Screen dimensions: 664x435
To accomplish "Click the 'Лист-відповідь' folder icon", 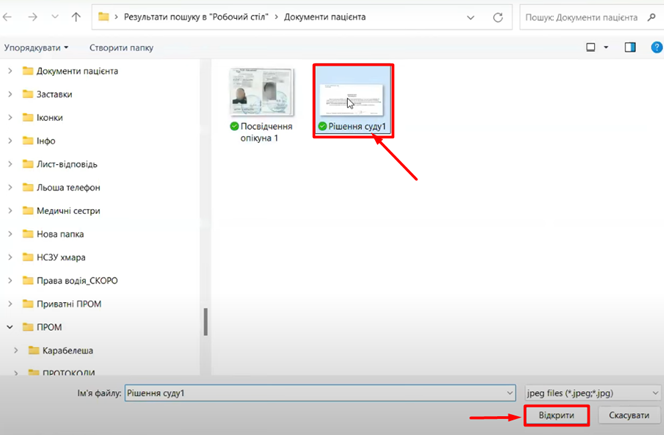I will (x=28, y=164).
